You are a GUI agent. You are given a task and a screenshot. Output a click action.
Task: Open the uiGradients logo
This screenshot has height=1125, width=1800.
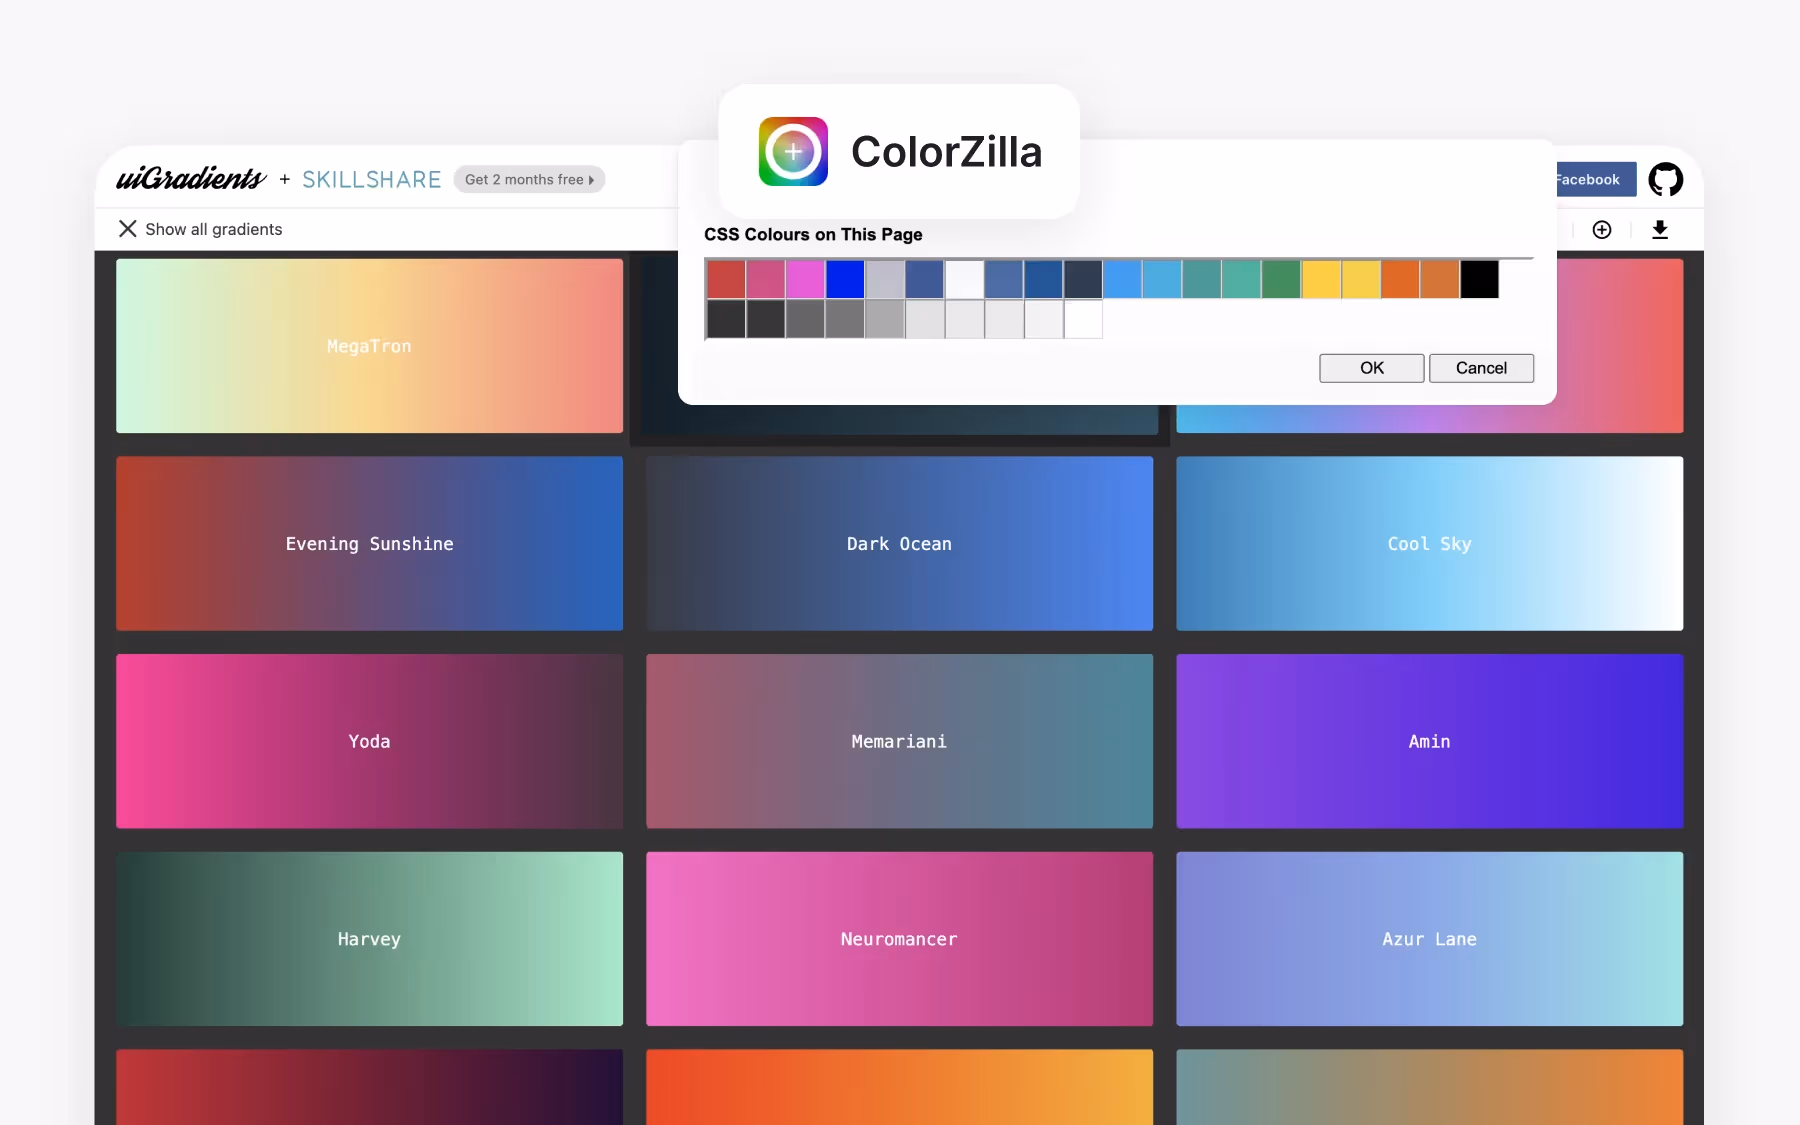[191, 179]
